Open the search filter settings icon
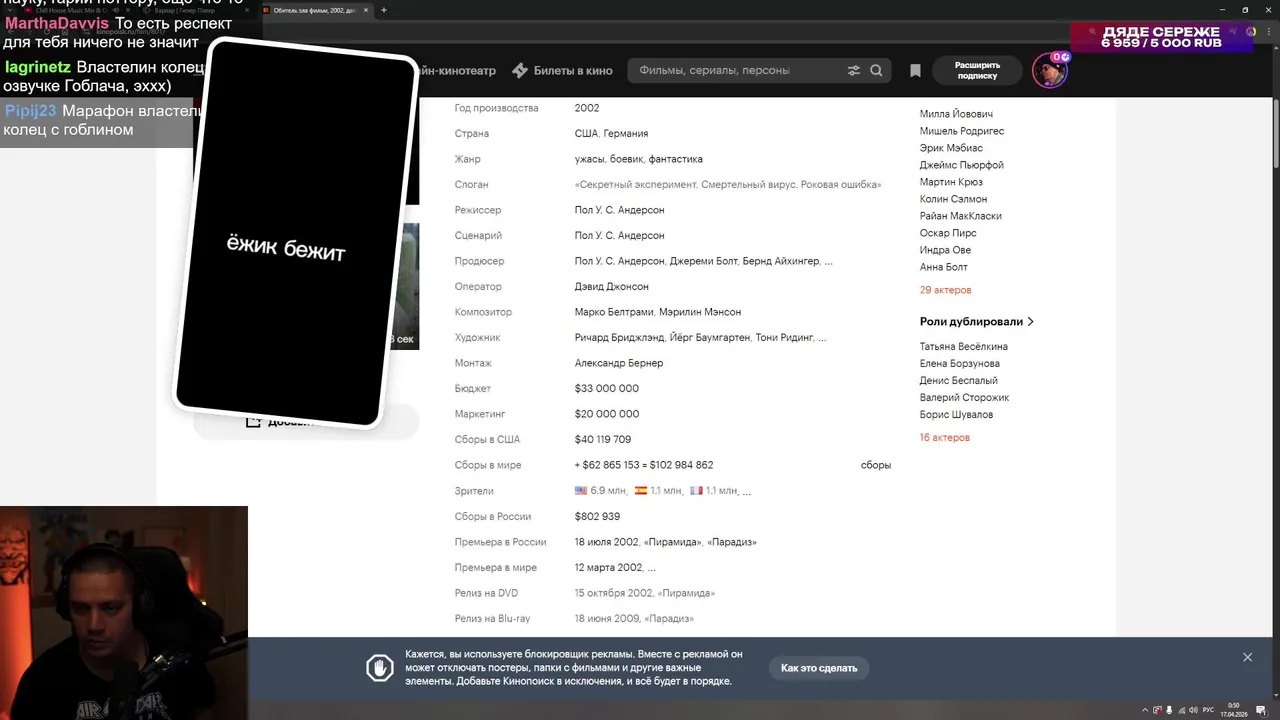Viewport: 1280px width, 720px height. click(854, 71)
